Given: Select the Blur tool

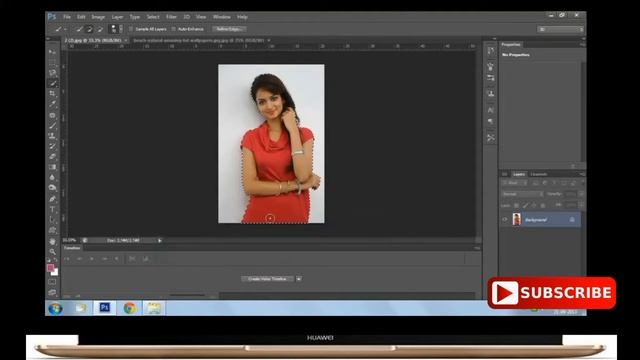Looking at the screenshot, I should click(52, 177).
